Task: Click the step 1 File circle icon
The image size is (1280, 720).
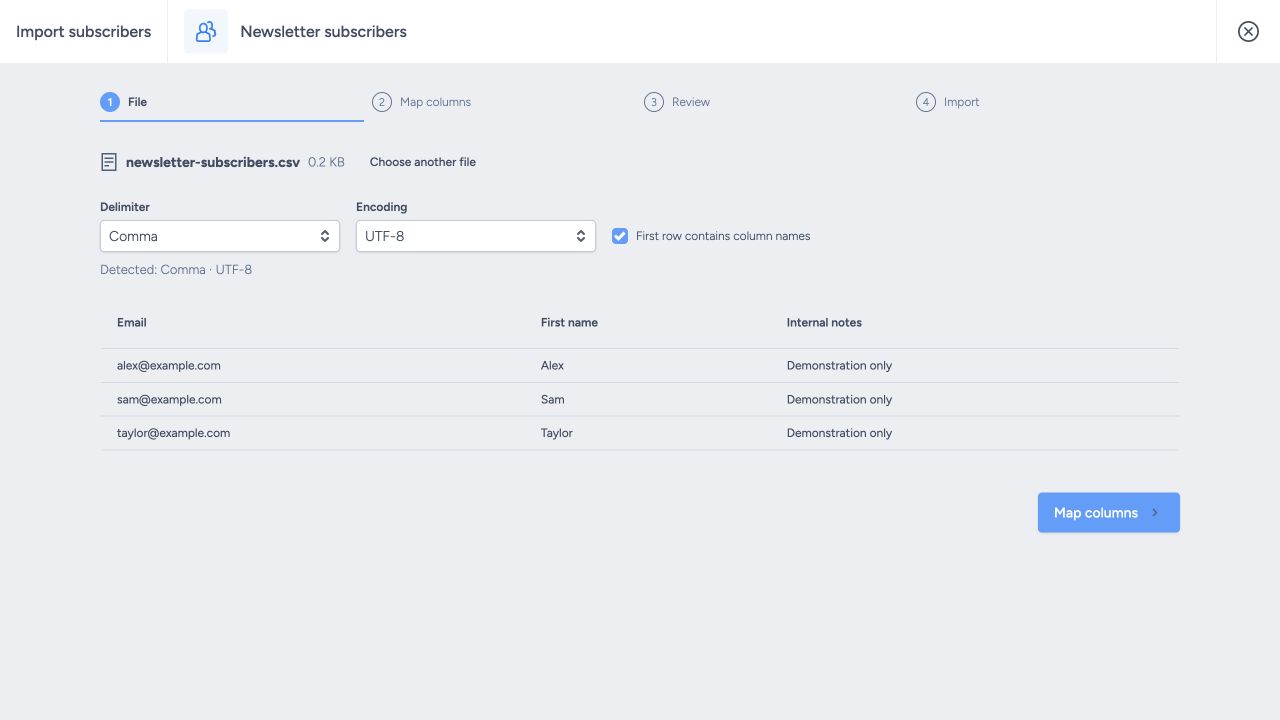Action: pyautogui.click(x=110, y=102)
